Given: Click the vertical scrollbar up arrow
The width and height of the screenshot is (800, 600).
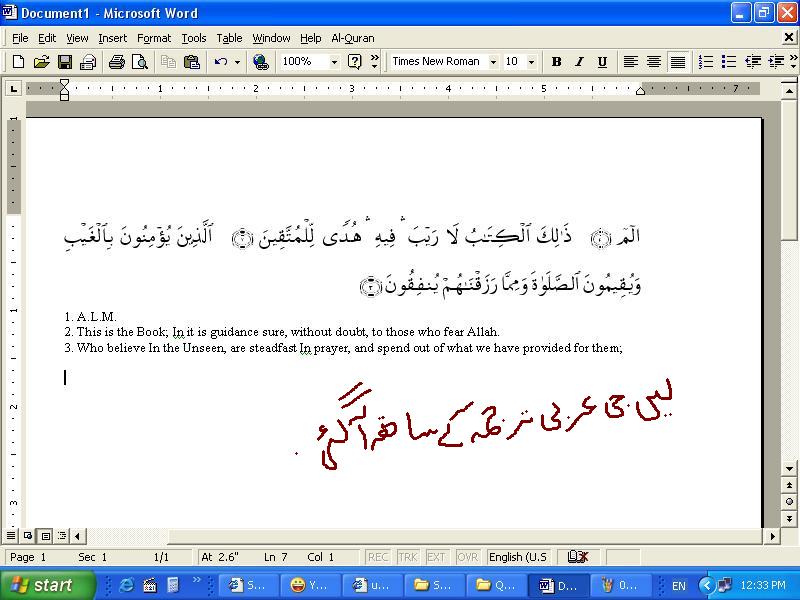Looking at the screenshot, I should pyautogui.click(x=789, y=91).
